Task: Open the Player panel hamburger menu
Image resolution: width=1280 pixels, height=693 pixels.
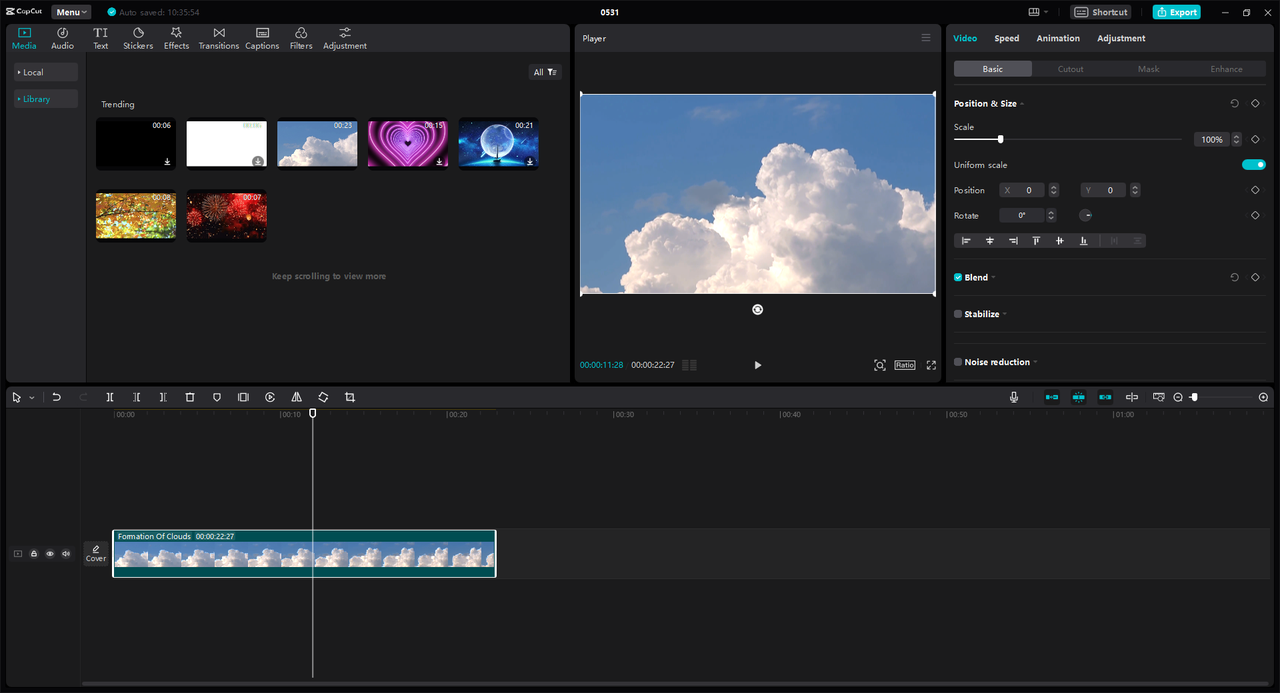Action: (926, 38)
